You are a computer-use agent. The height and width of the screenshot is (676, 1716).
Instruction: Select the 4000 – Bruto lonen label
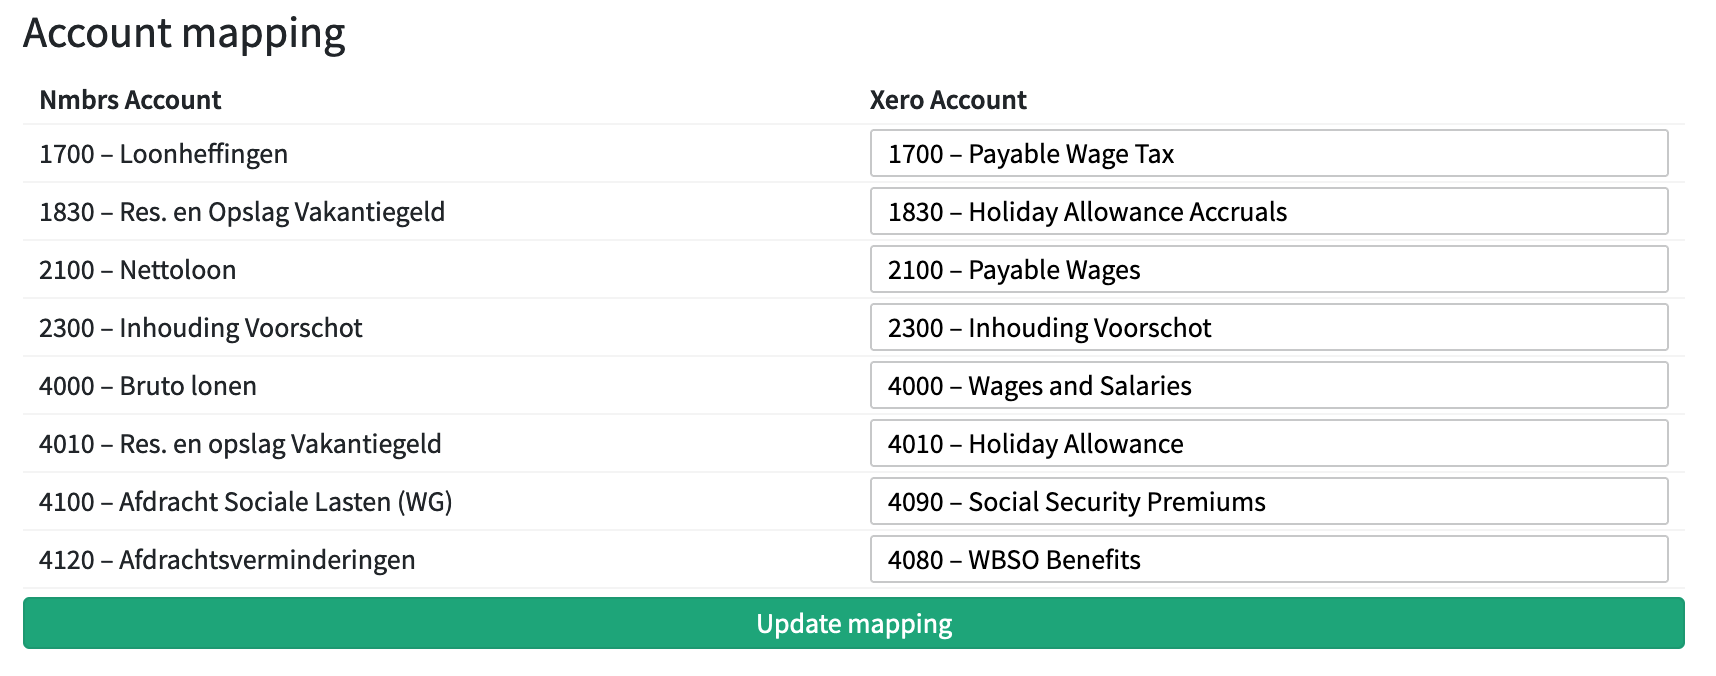tap(148, 386)
